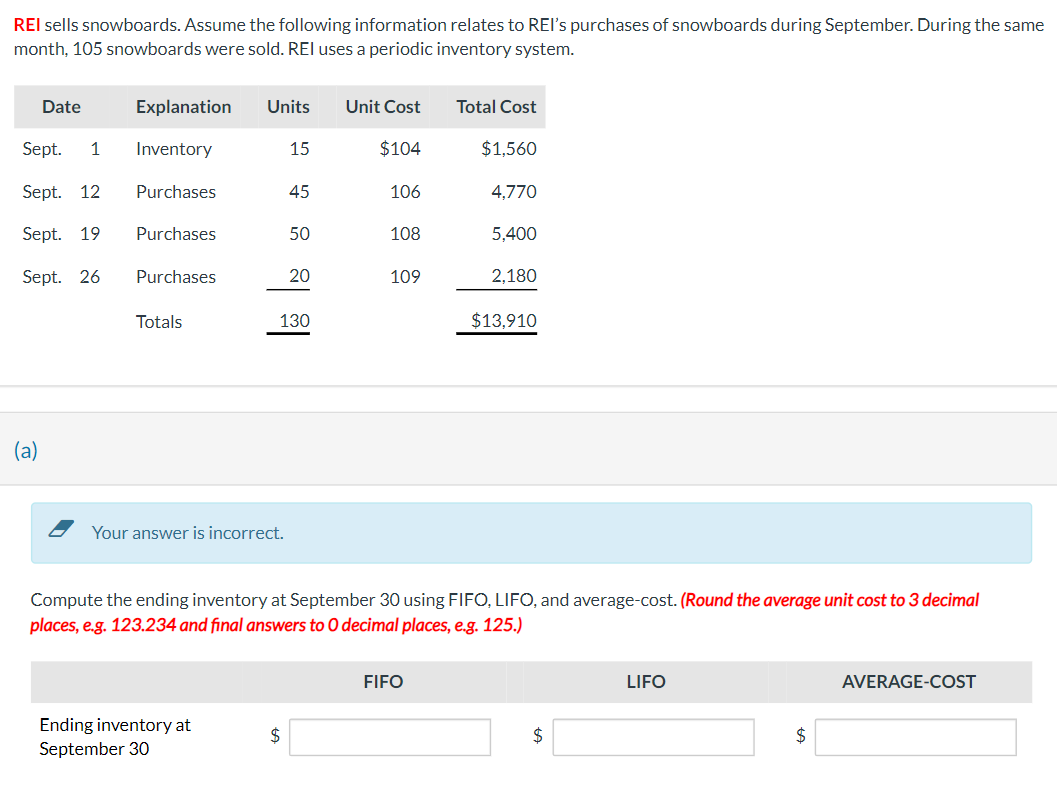The image size is (1057, 789).
Task: Click the Inventory row label
Action: (x=174, y=149)
